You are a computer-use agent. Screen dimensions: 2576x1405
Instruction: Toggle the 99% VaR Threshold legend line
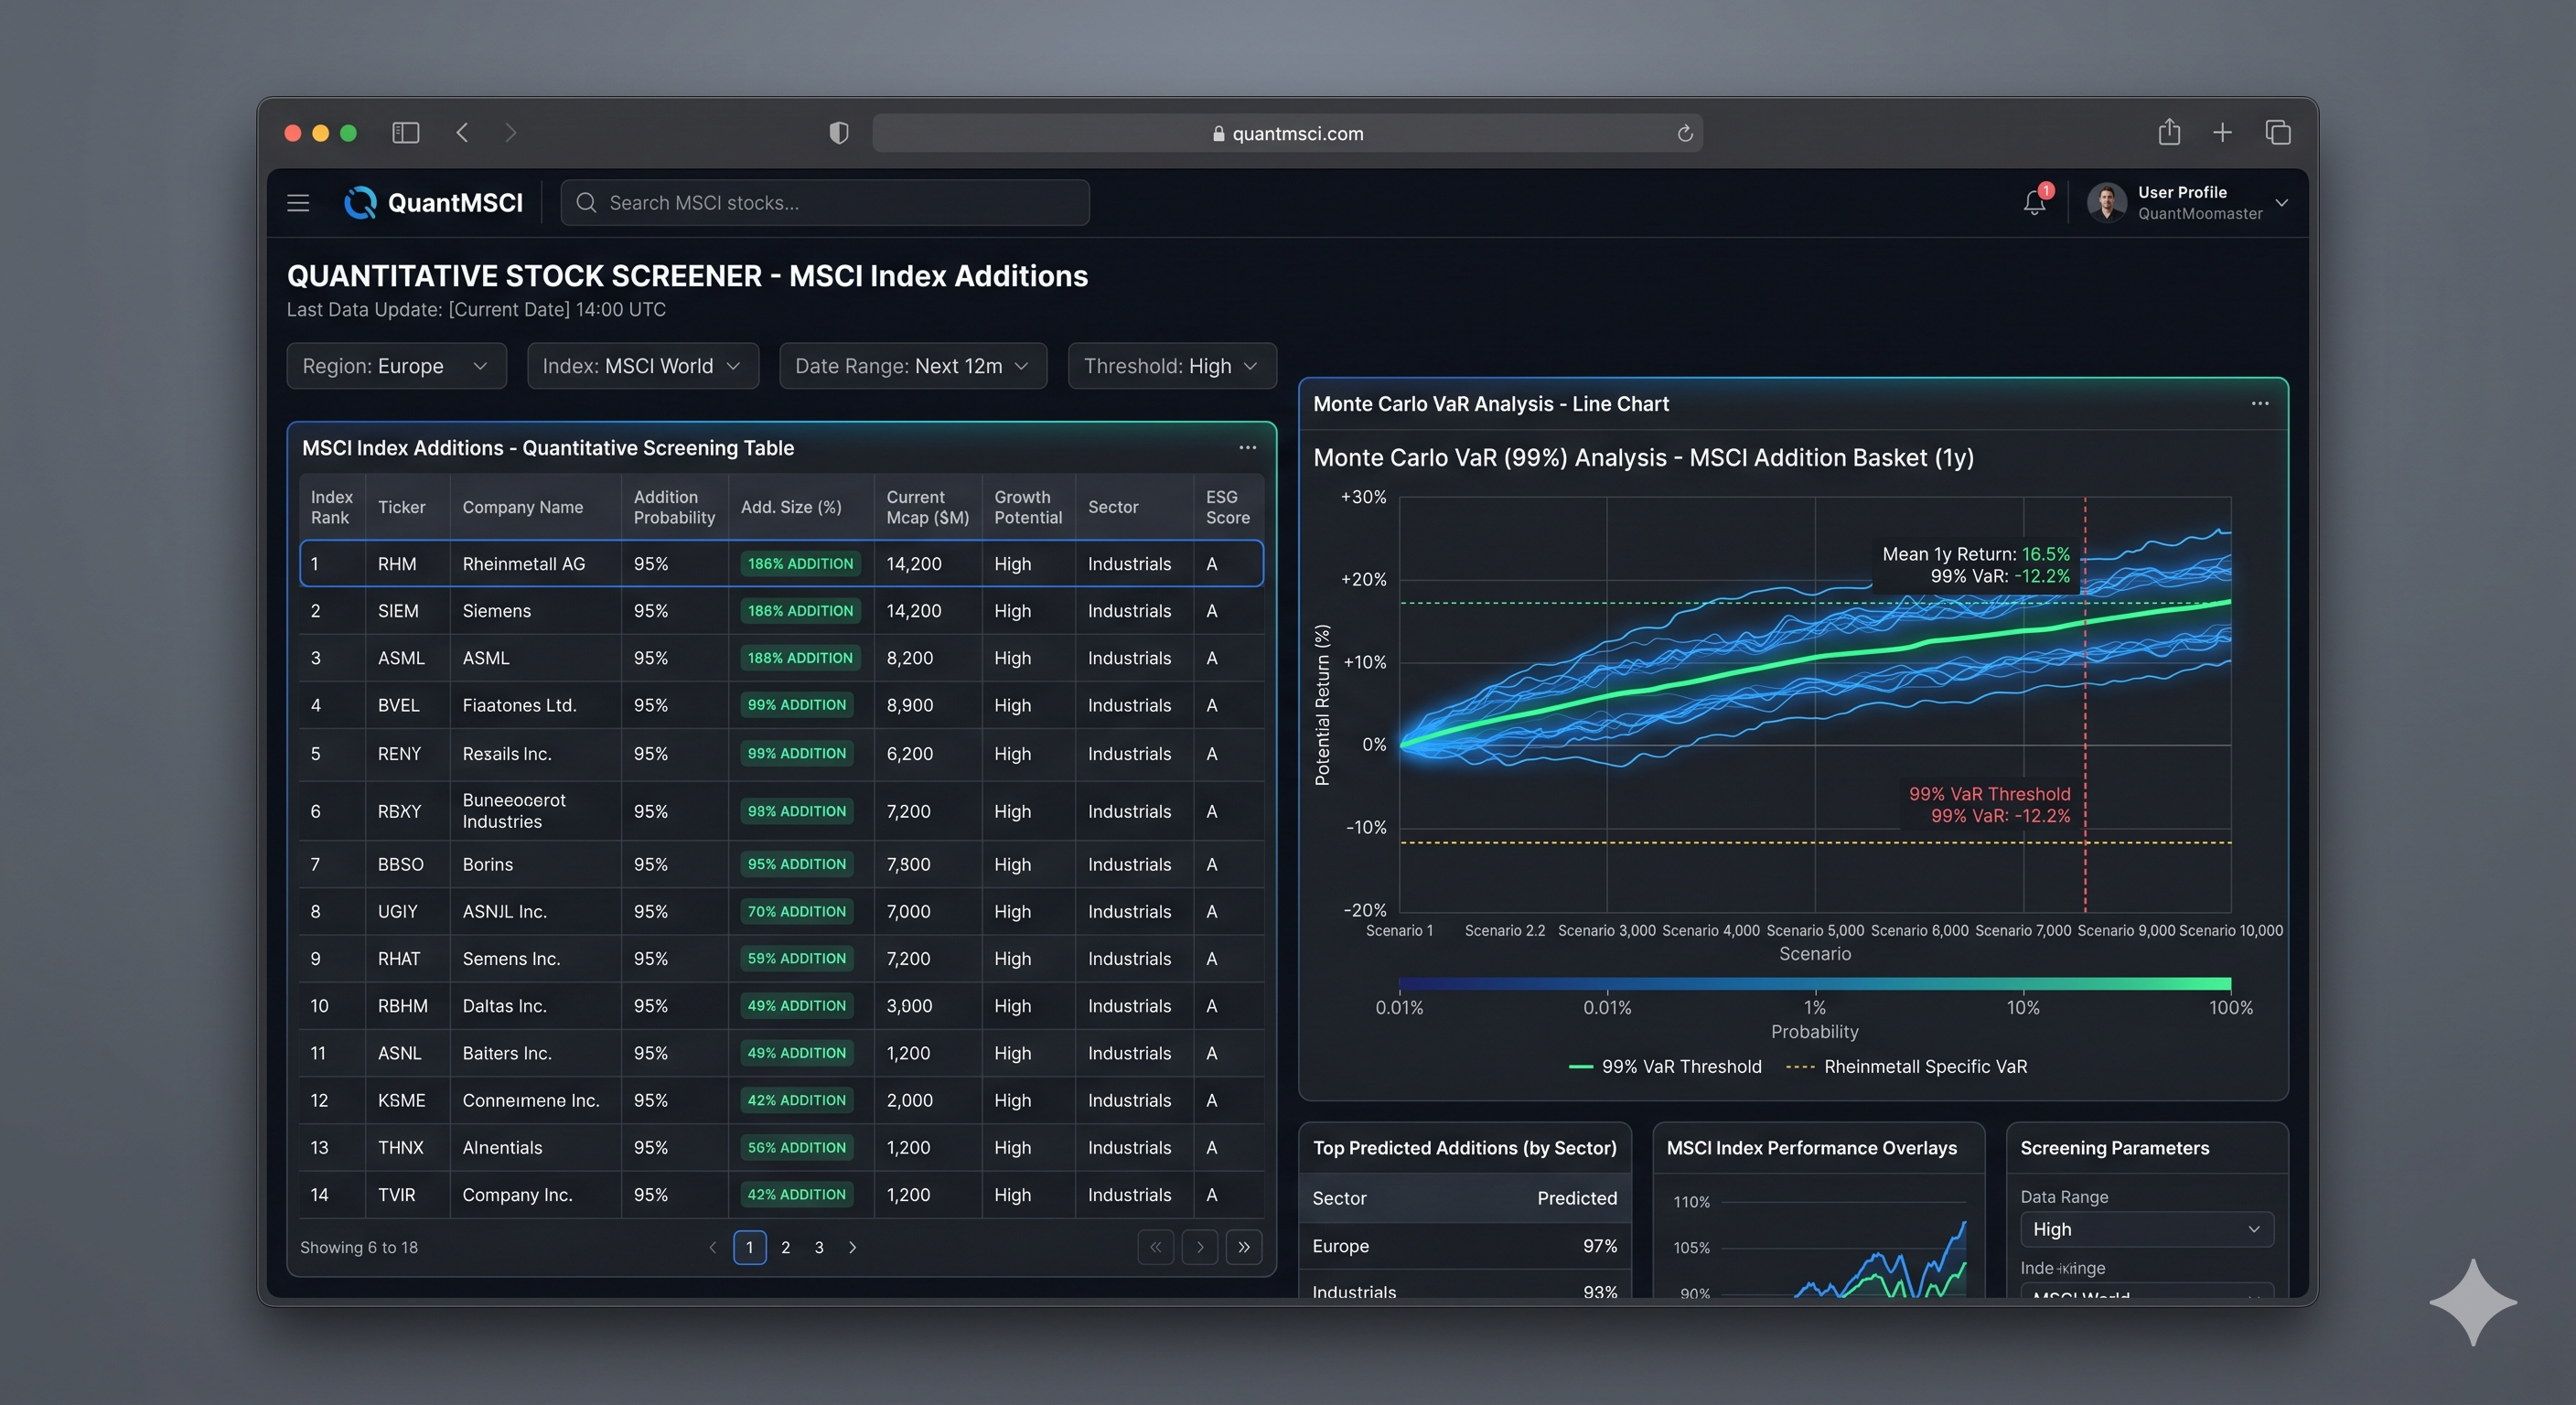(x=1664, y=1066)
